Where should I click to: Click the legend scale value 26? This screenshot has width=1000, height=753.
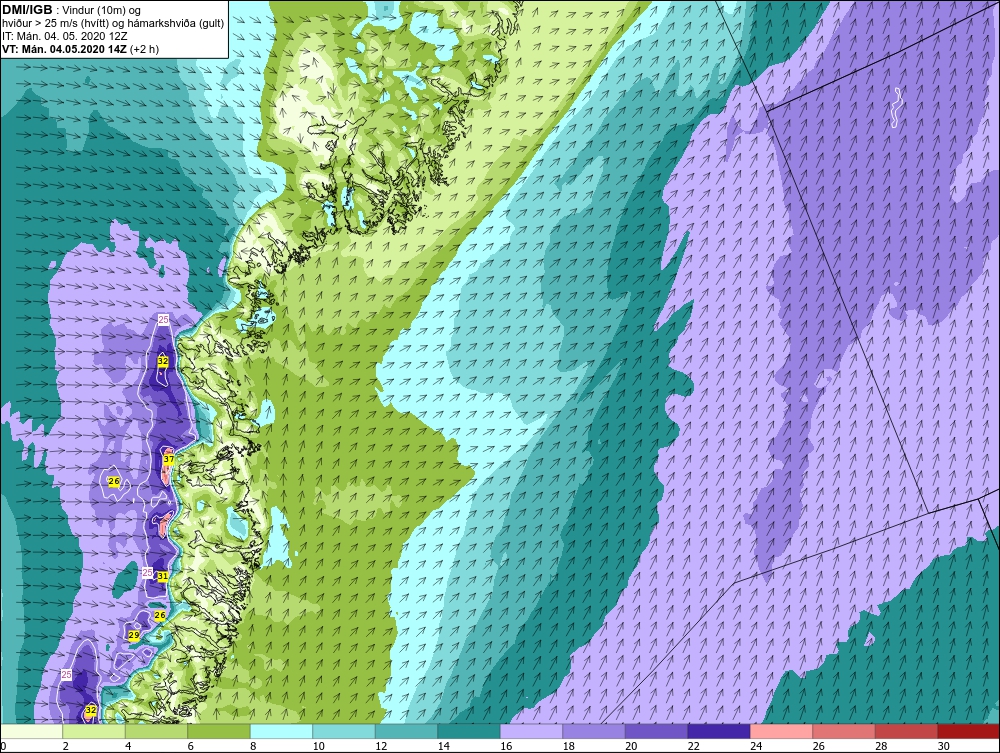tap(818, 746)
